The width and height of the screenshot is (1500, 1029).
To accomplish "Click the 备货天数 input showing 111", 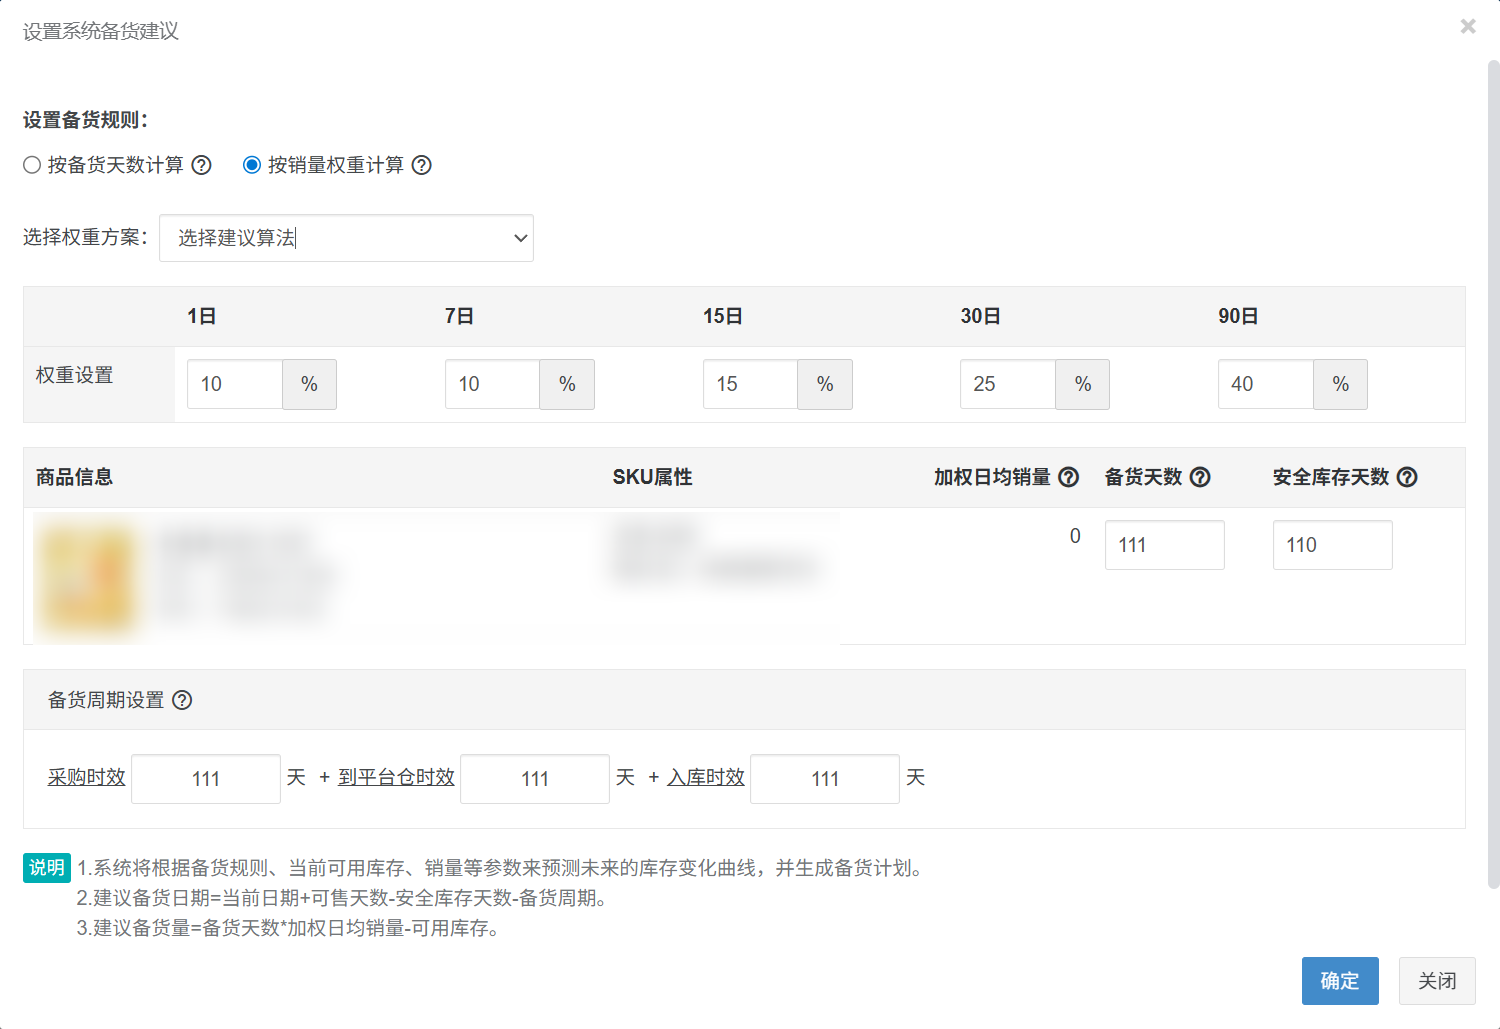I will tap(1164, 545).
